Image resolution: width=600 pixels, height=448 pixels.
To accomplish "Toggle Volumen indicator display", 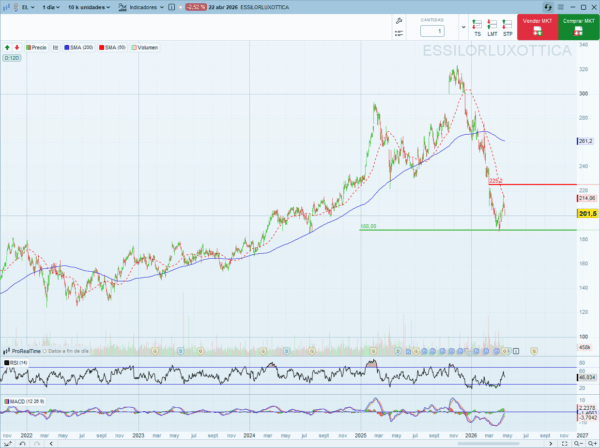I will pyautogui.click(x=145, y=47).
